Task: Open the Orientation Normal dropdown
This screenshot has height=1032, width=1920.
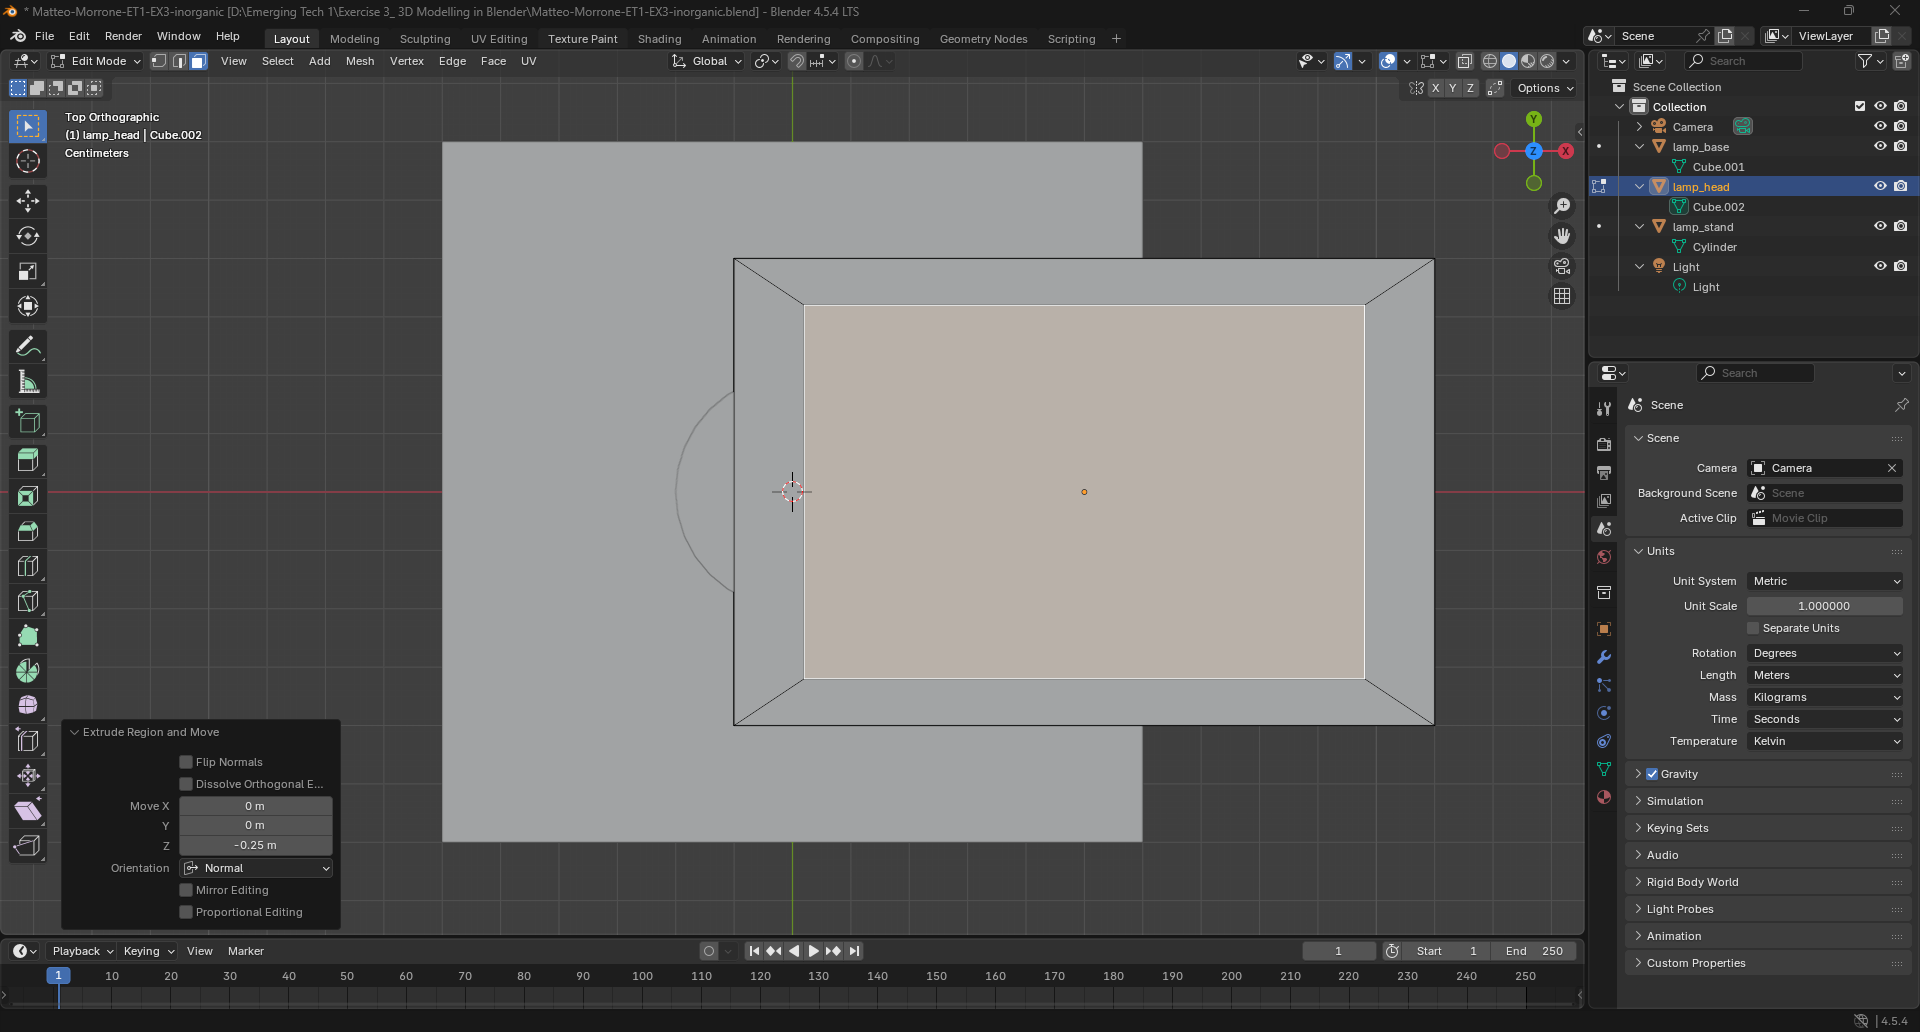Action: tap(256, 868)
